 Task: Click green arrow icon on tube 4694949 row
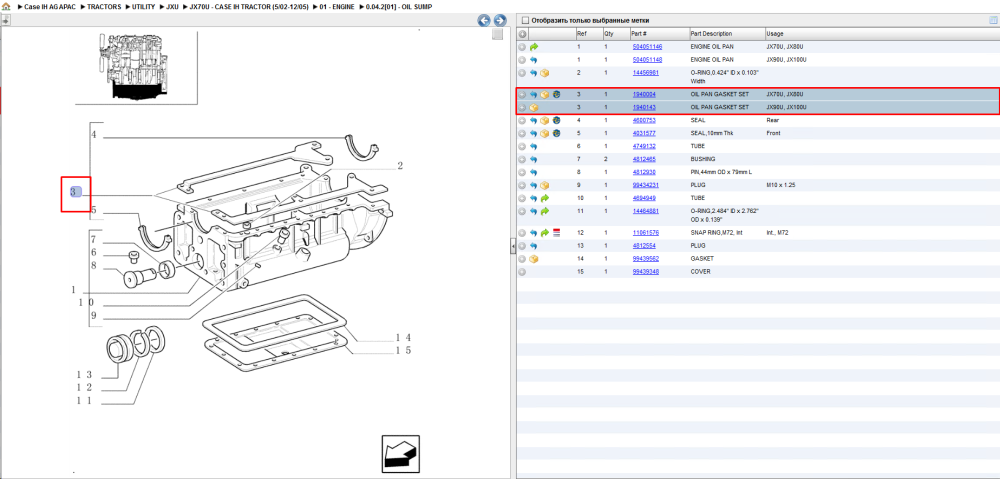click(x=545, y=198)
